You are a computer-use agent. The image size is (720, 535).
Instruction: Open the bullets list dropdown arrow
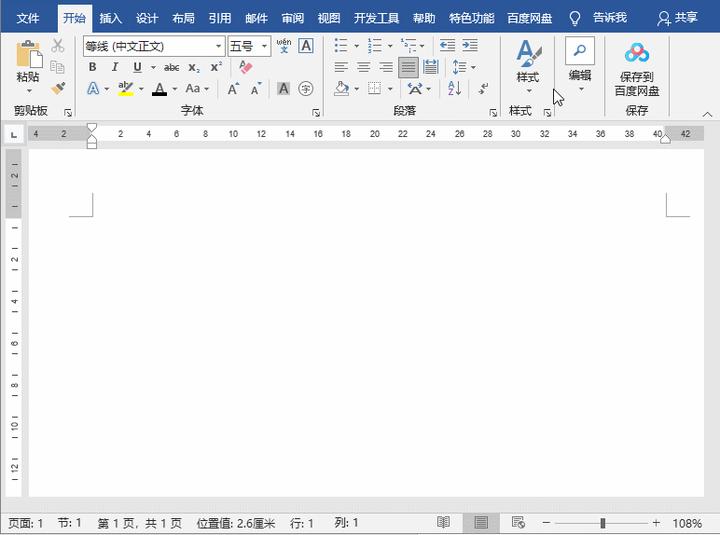pyautogui.click(x=356, y=46)
